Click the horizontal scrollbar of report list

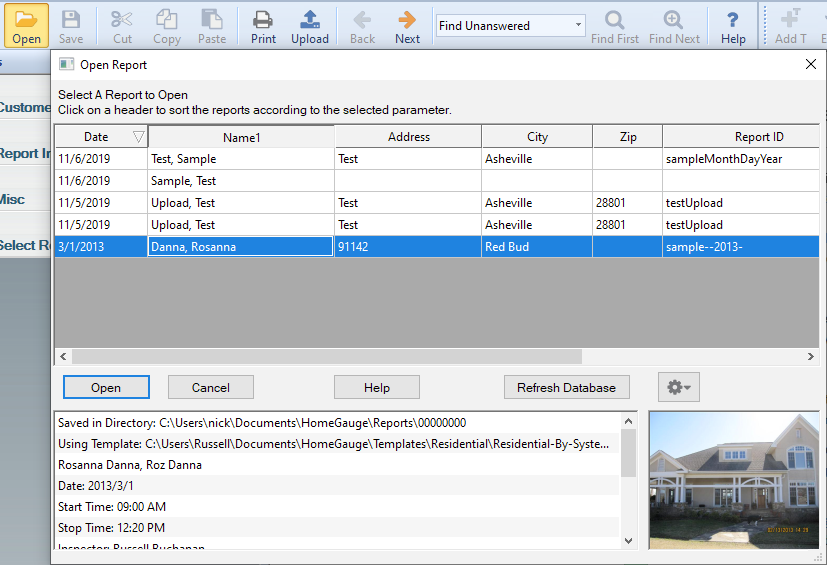326,356
